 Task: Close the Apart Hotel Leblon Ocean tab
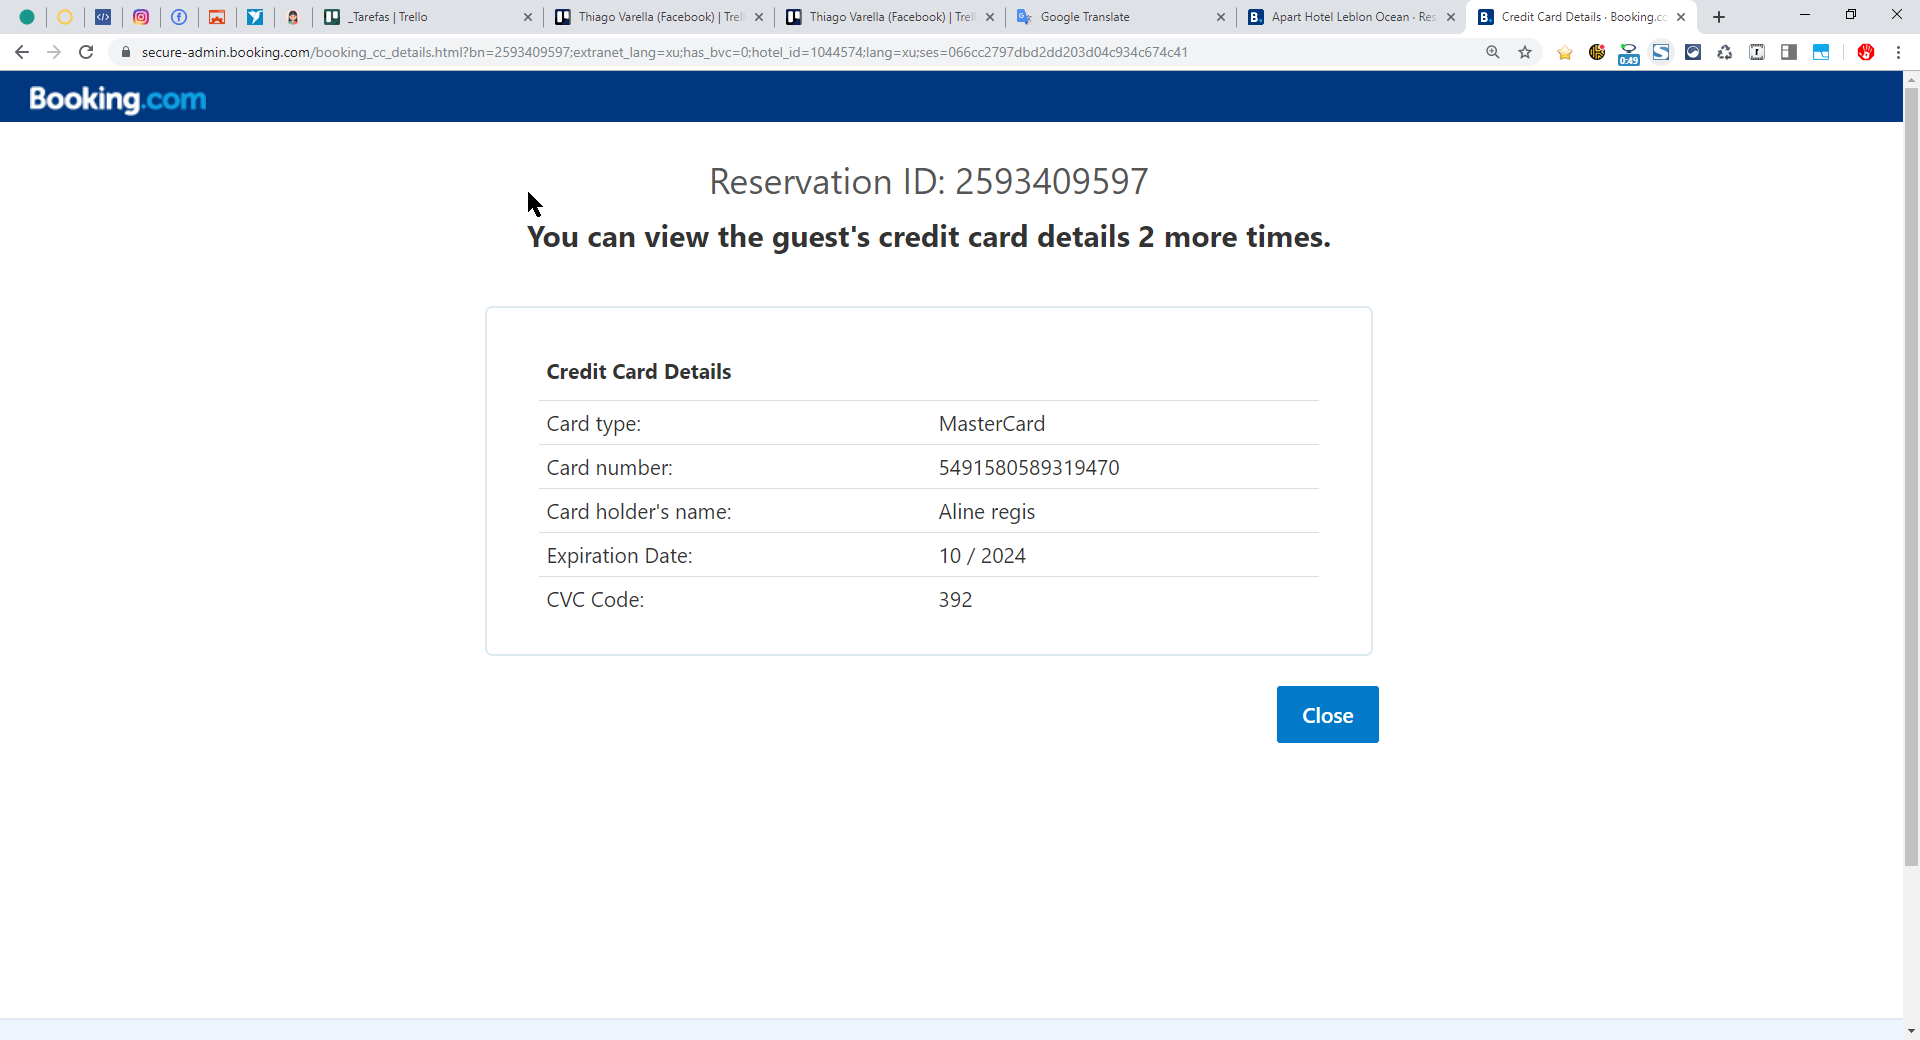tap(1451, 17)
